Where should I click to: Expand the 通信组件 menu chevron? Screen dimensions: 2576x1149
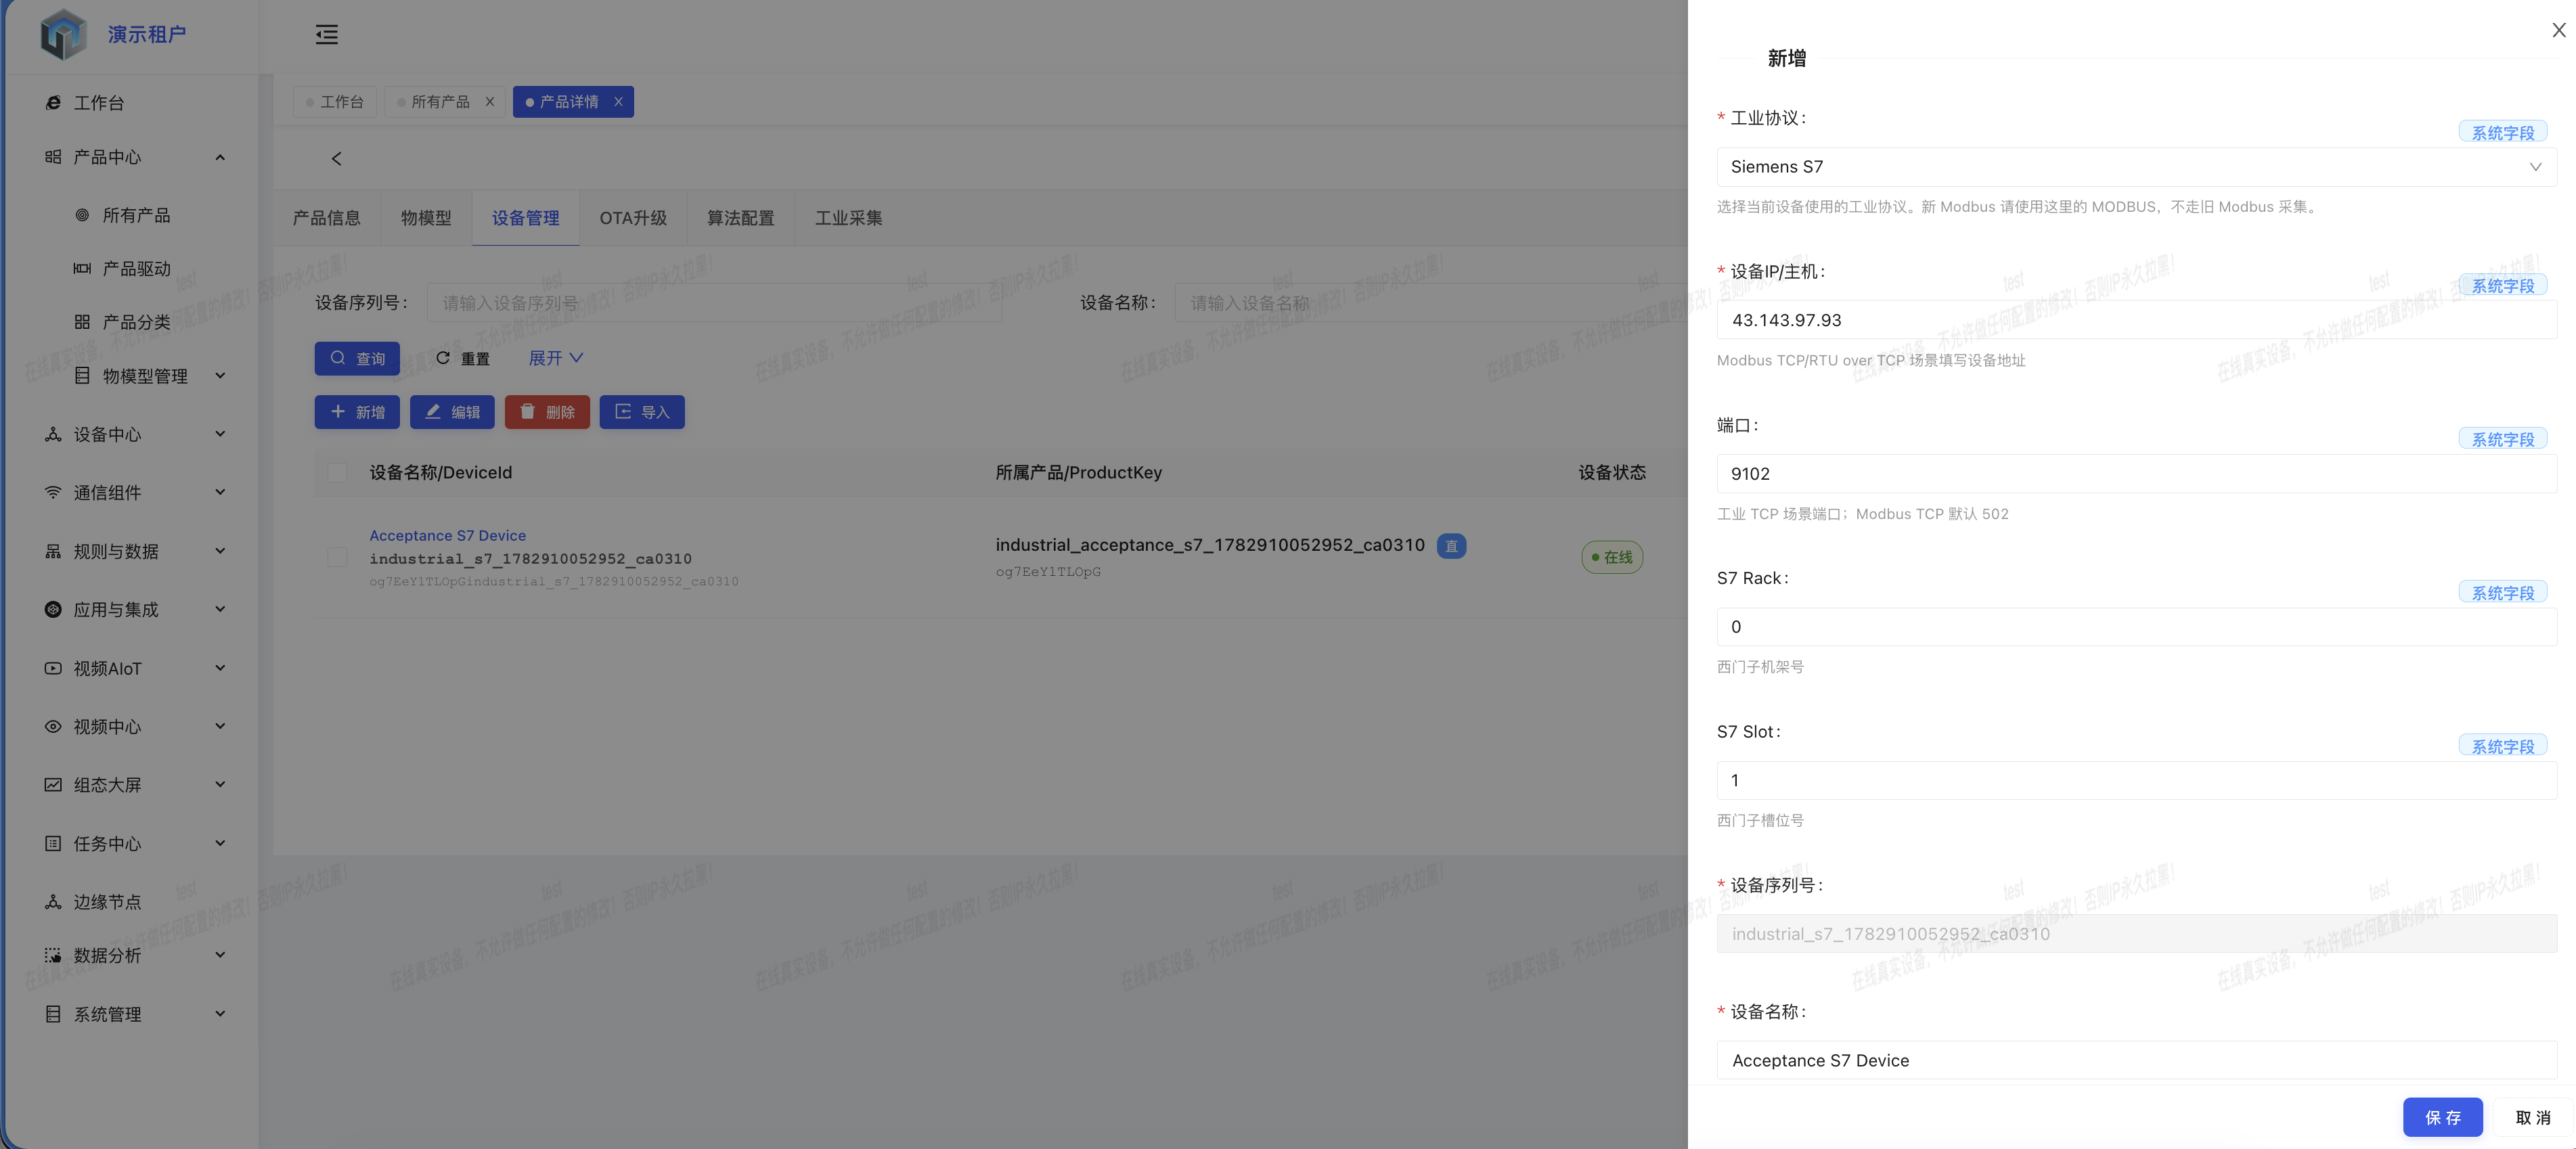pos(220,492)
